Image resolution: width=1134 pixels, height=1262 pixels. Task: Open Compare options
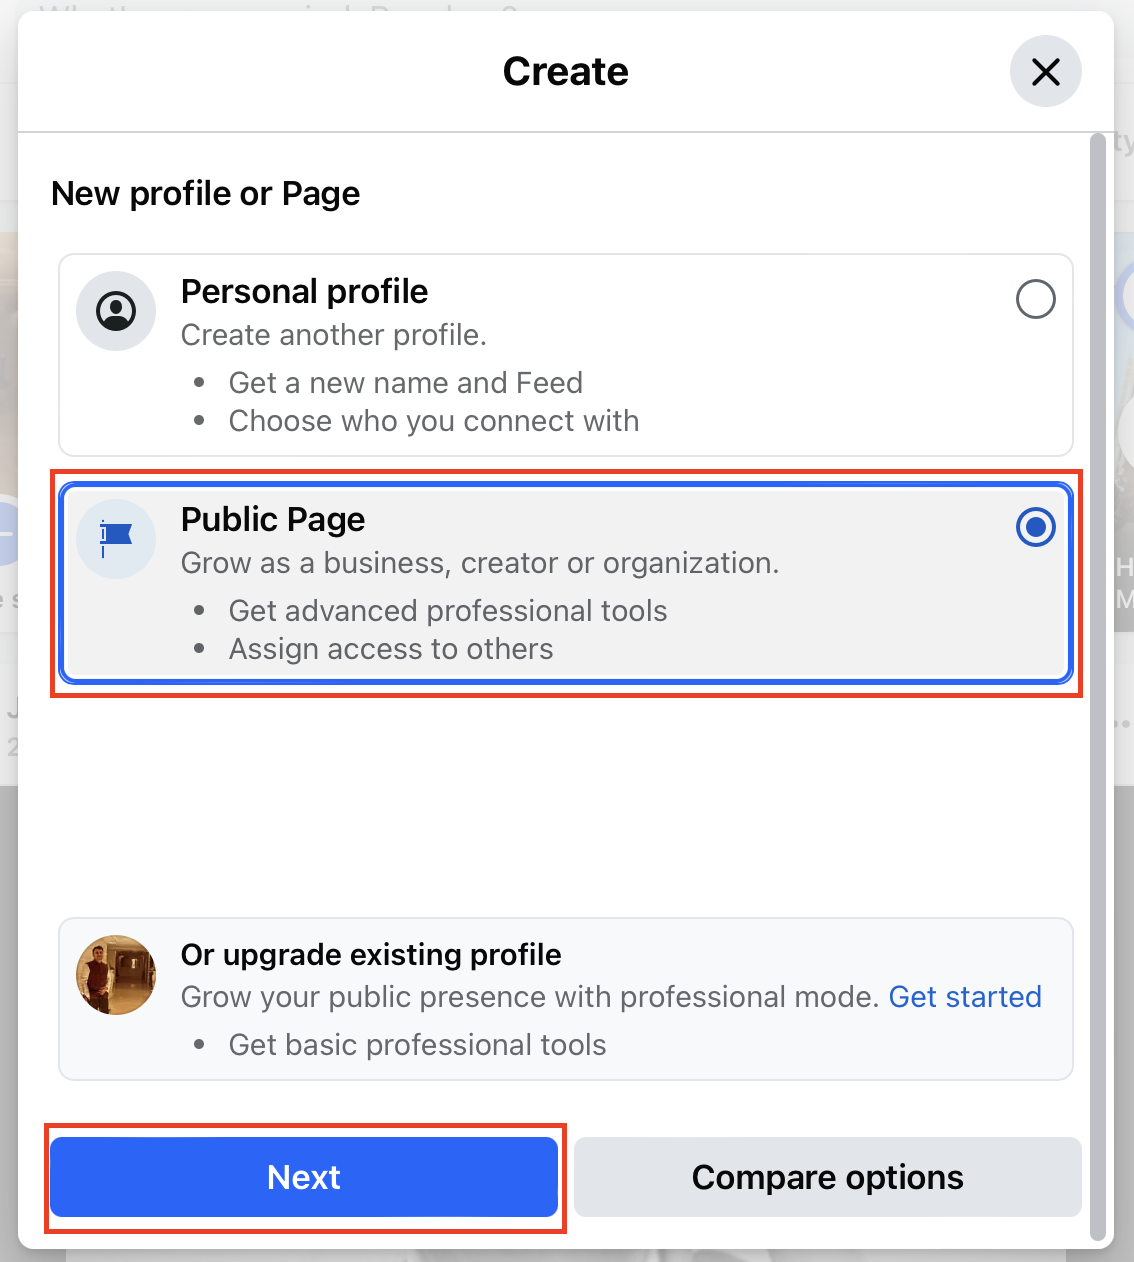pos(828,1177)
